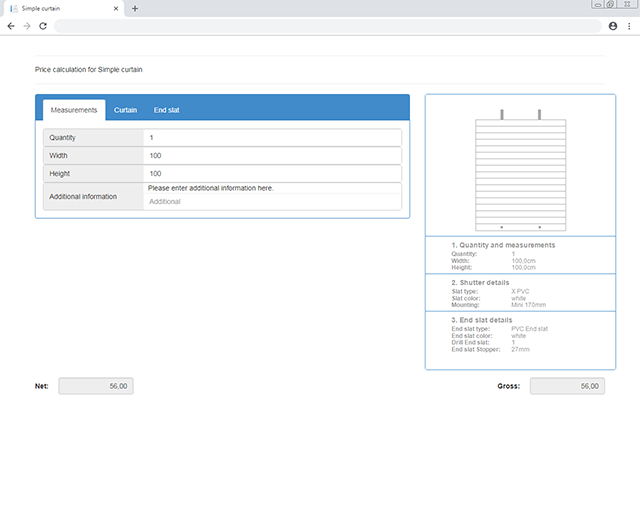Click the Quantity input field
The width and height of the screenshot is (640, 512).
(272, 138)
